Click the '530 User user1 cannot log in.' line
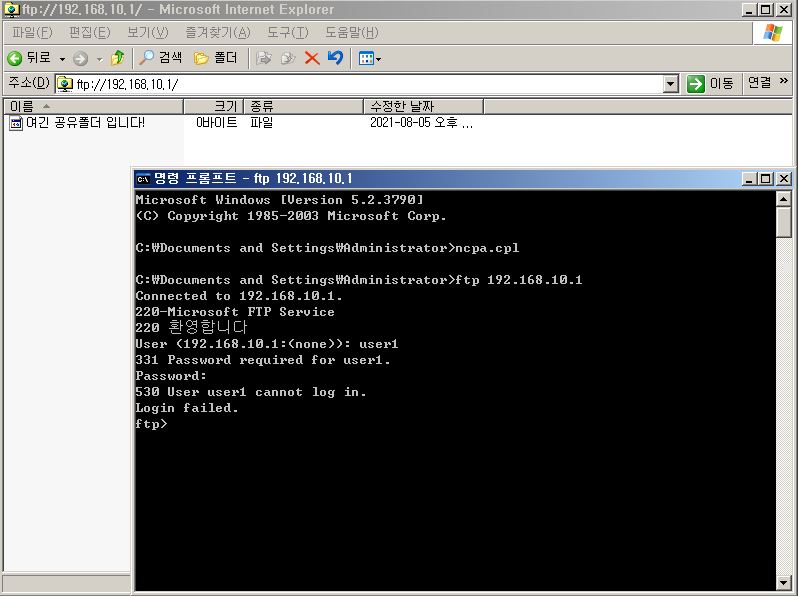 coord(250,392)
